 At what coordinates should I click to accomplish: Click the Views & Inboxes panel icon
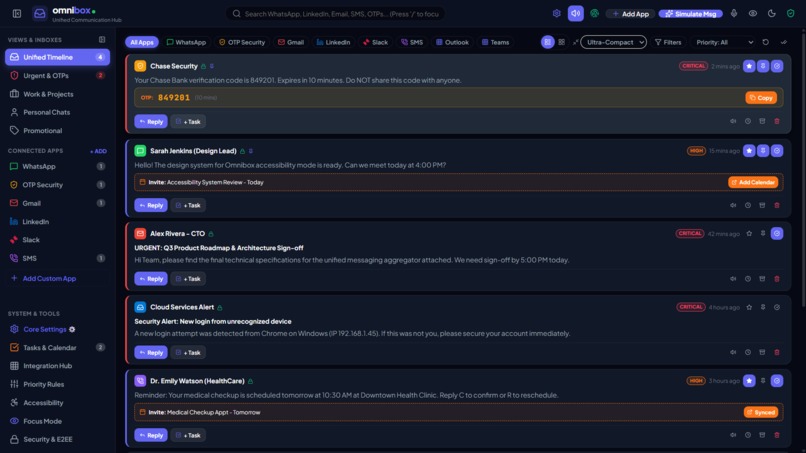pos(102,40)
